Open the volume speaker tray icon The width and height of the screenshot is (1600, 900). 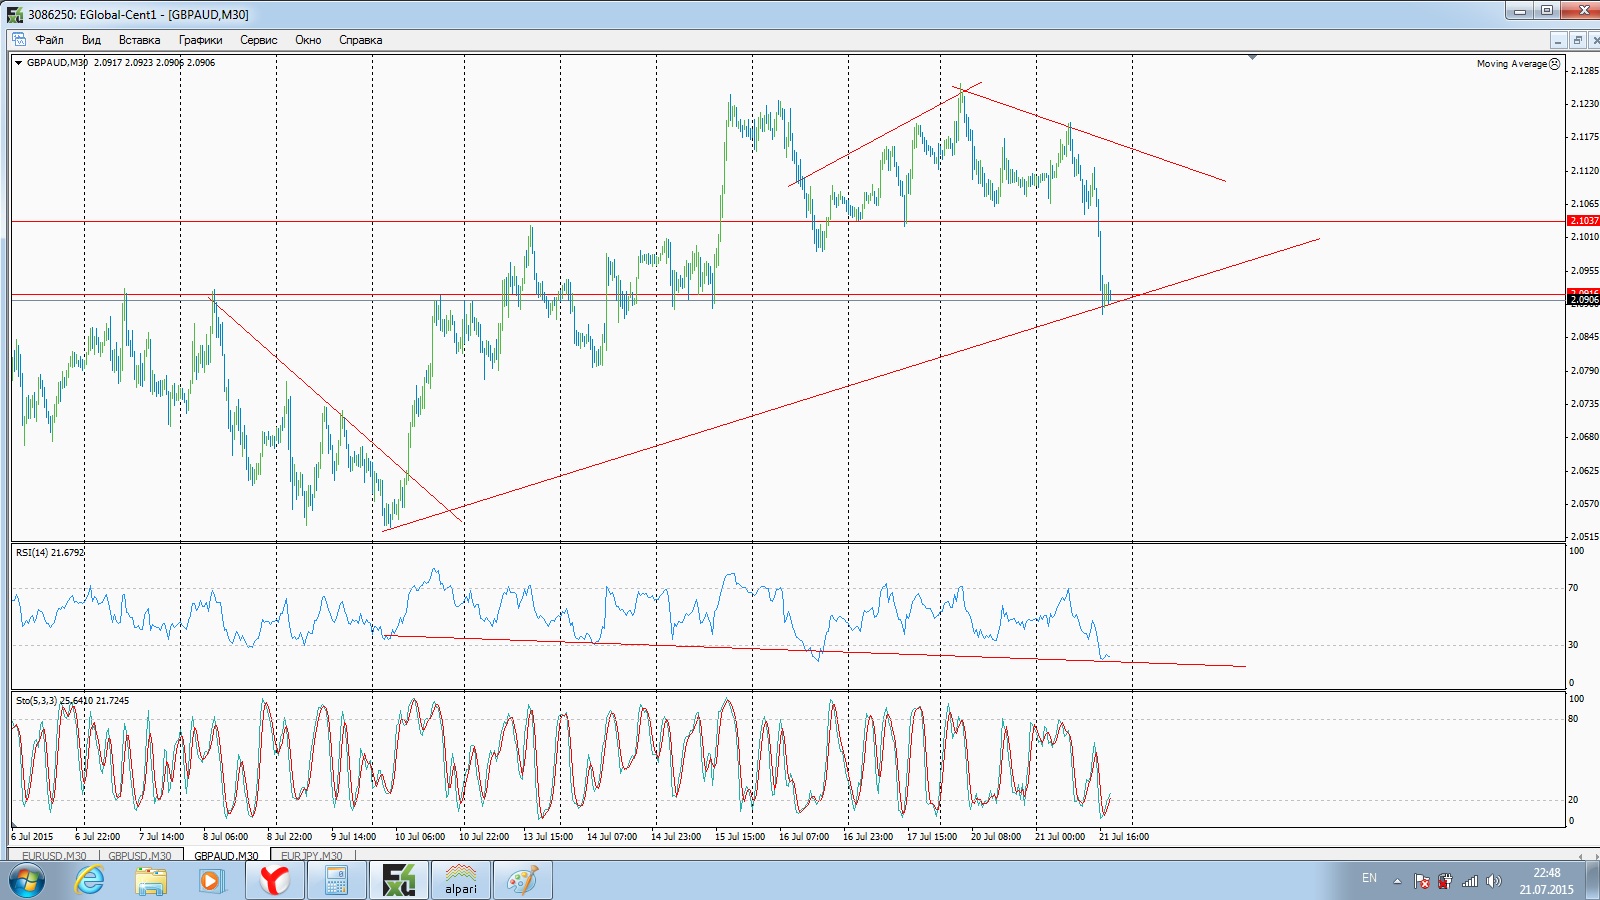1494,881
